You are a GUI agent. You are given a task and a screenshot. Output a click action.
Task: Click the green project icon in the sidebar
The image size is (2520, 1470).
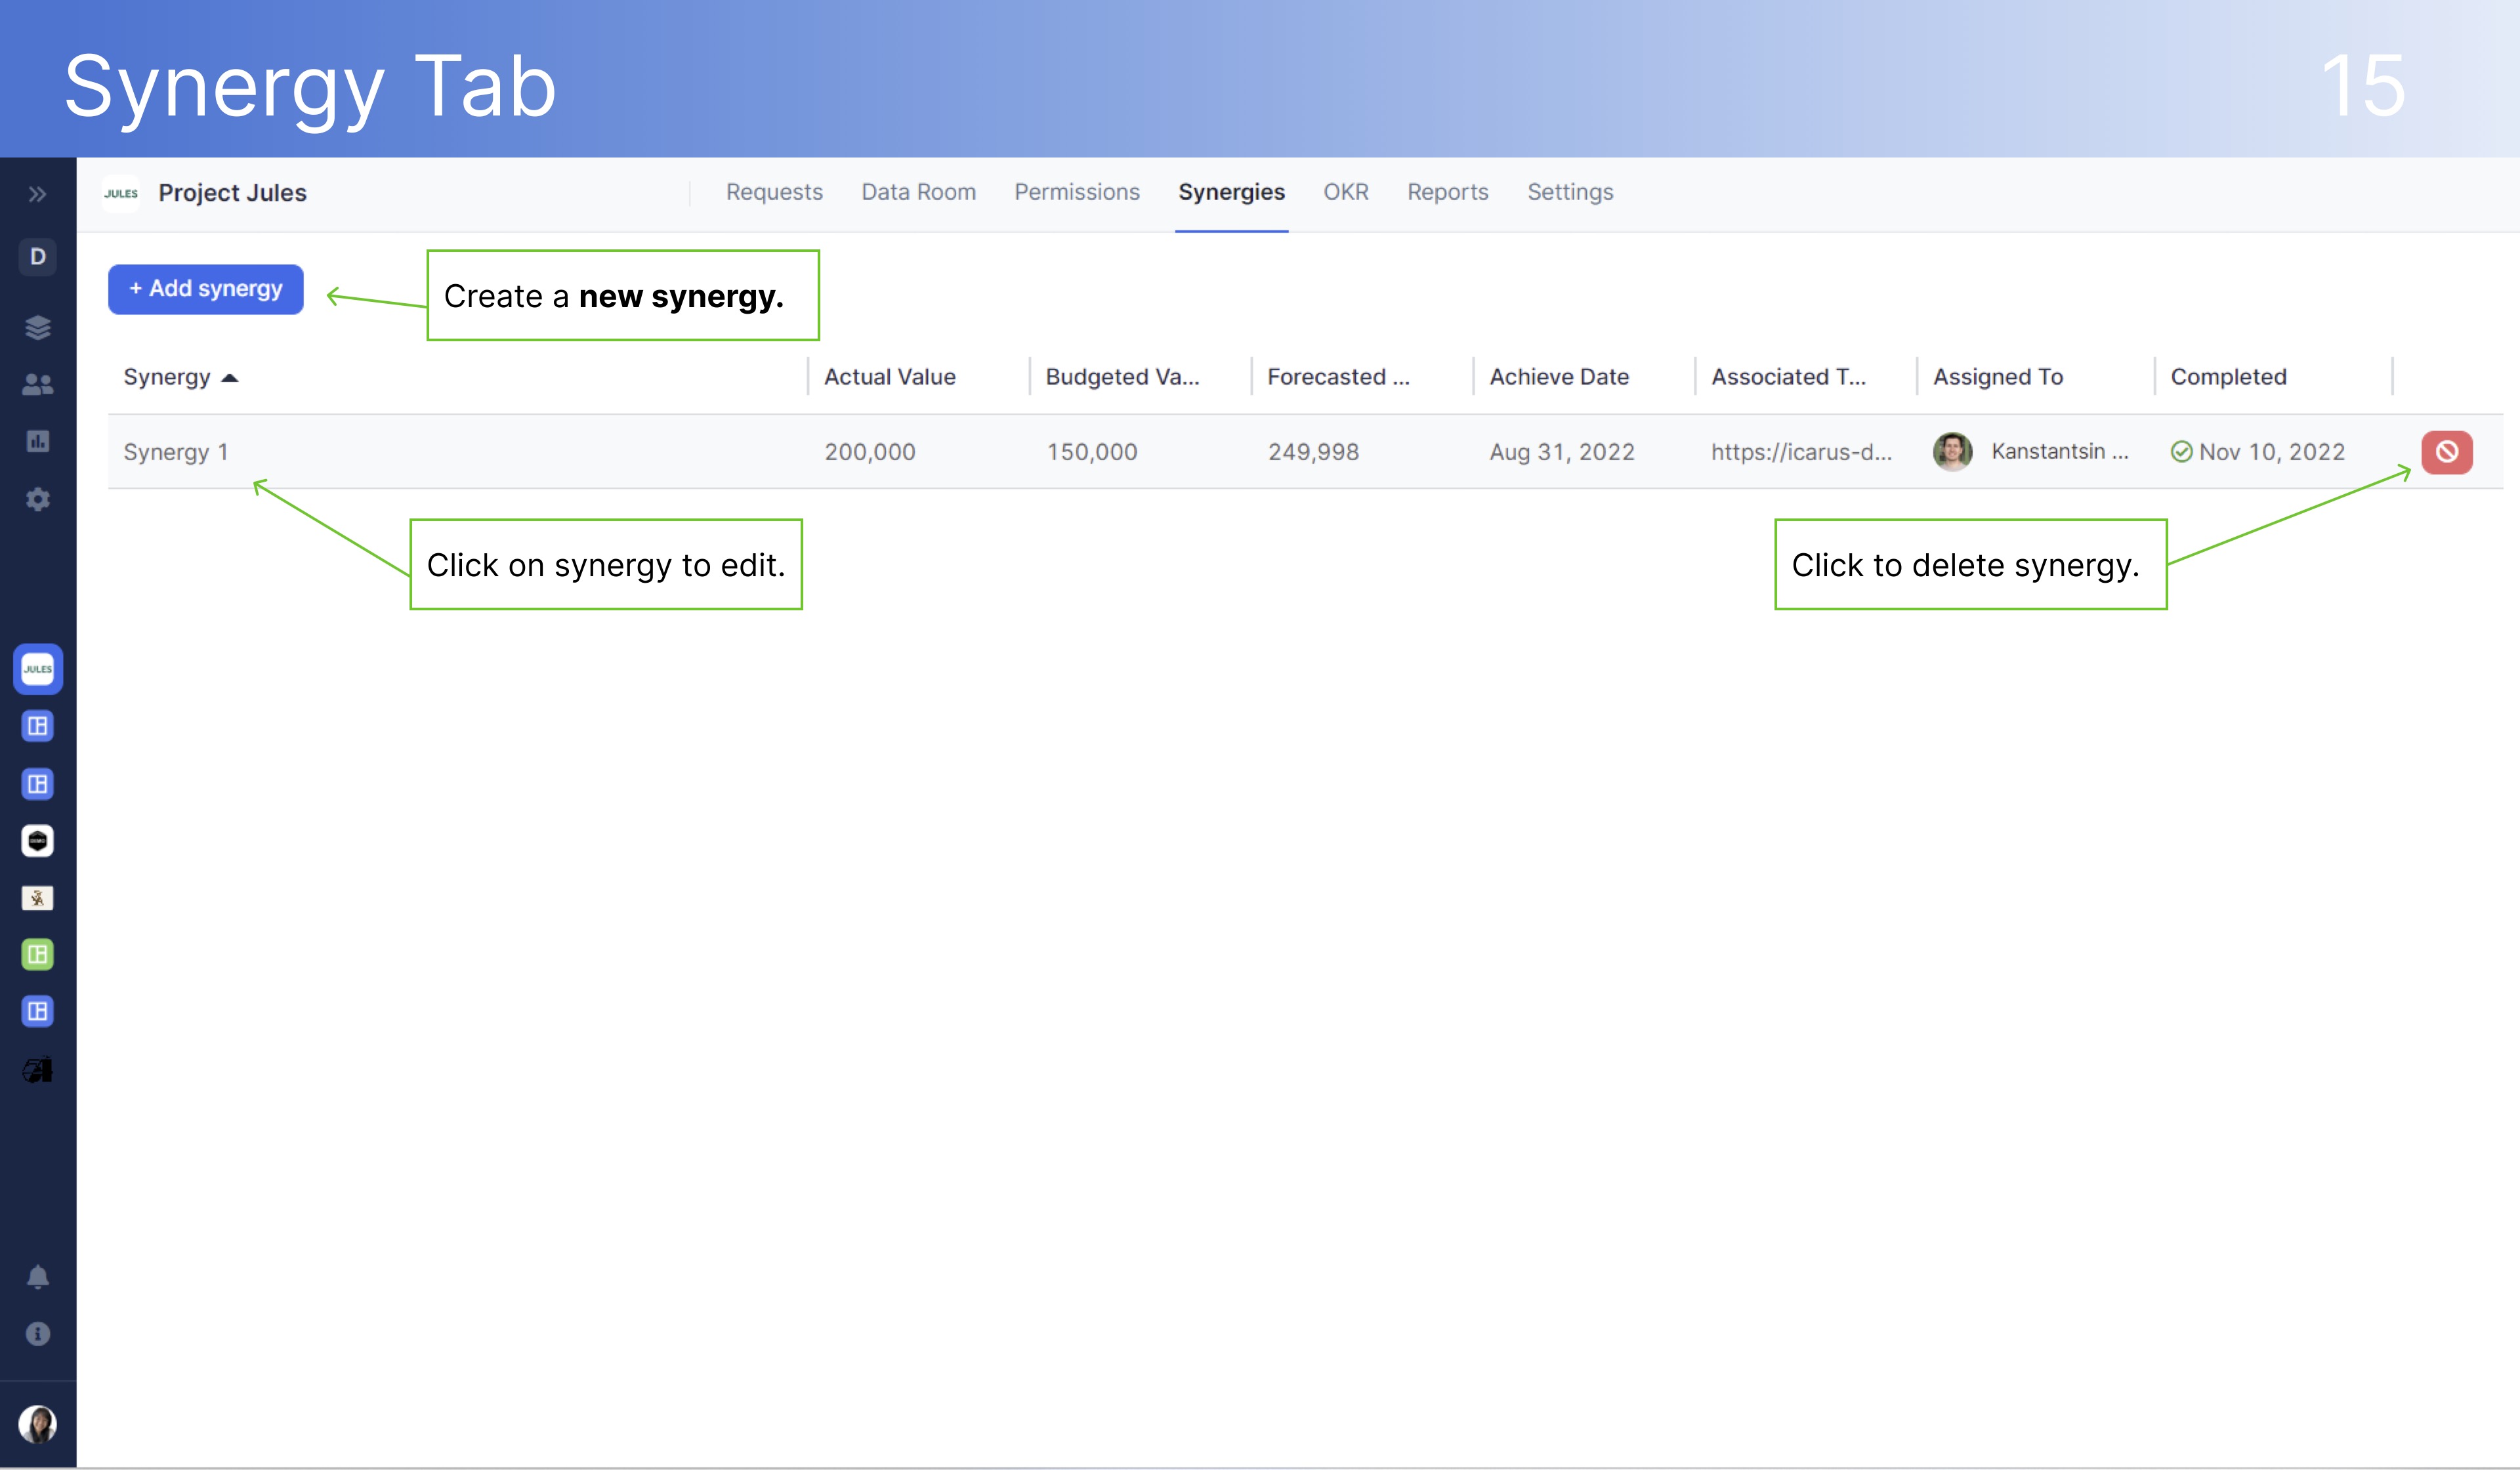[x=37, y=955]
